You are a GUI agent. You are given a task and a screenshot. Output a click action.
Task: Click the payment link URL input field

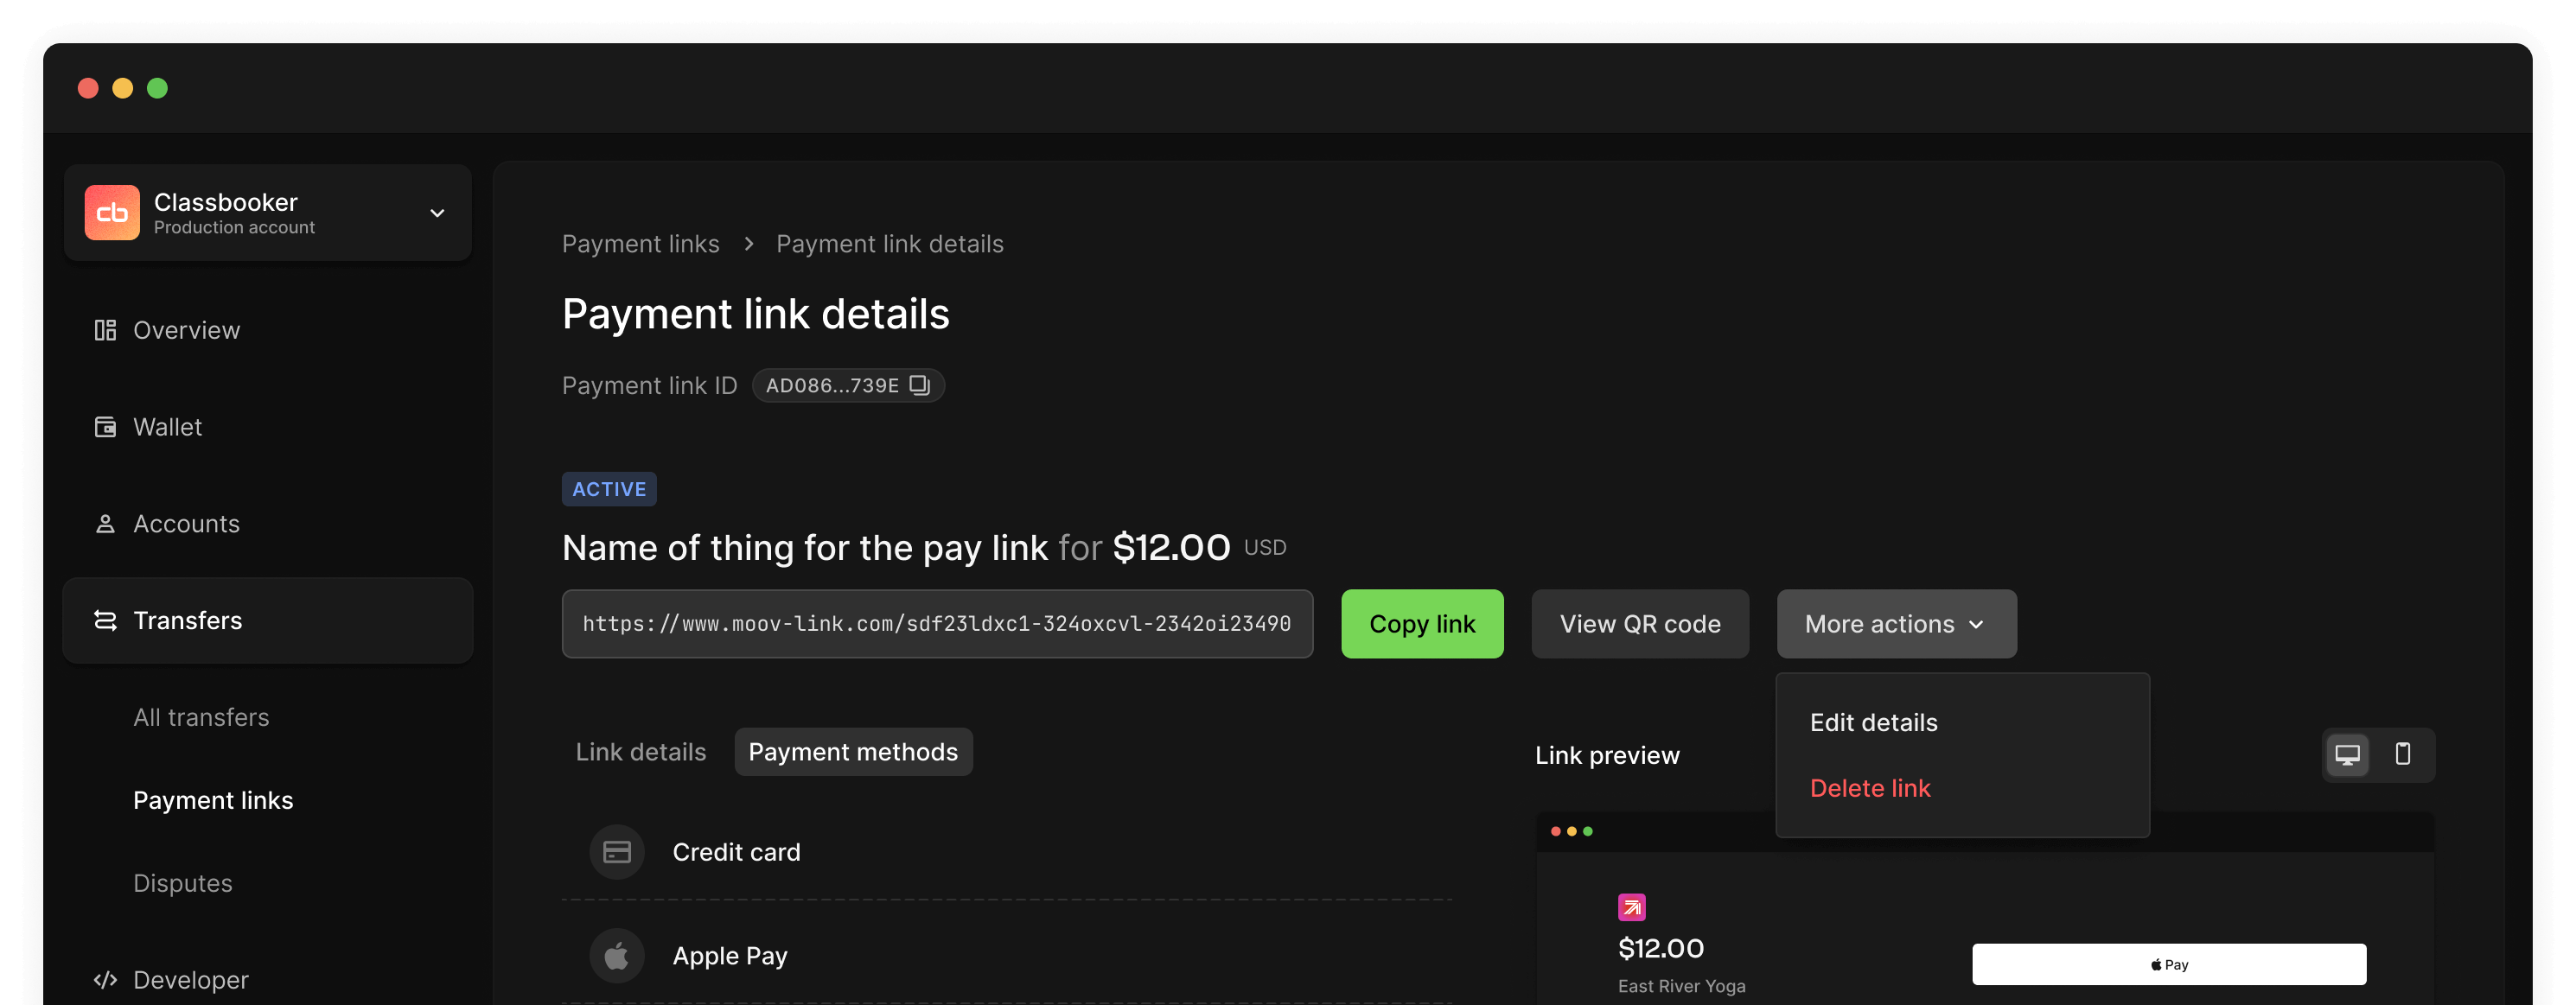(x=938, y=624)
